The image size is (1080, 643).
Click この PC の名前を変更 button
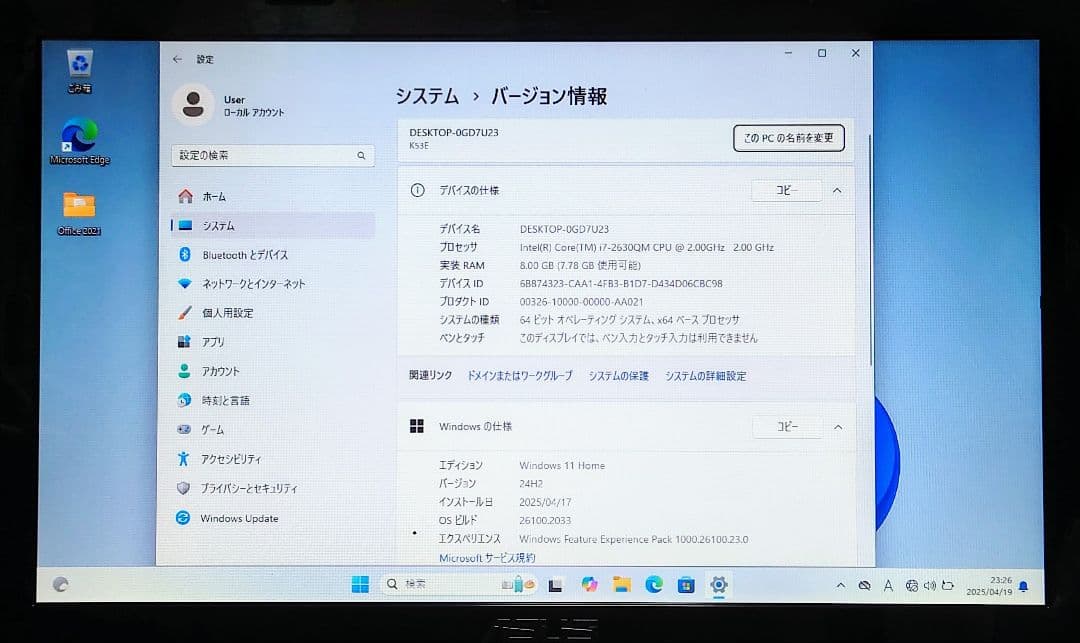point(789,138)
